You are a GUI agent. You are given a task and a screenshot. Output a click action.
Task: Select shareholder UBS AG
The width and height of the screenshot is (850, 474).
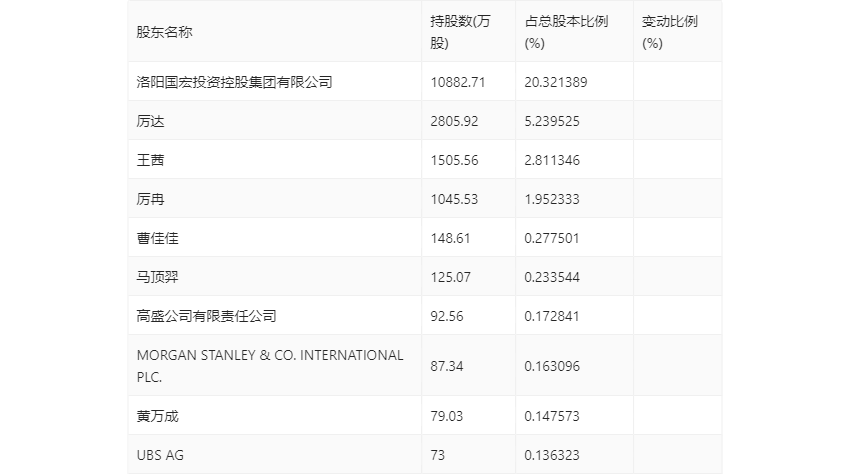click(x=160, y=455)
